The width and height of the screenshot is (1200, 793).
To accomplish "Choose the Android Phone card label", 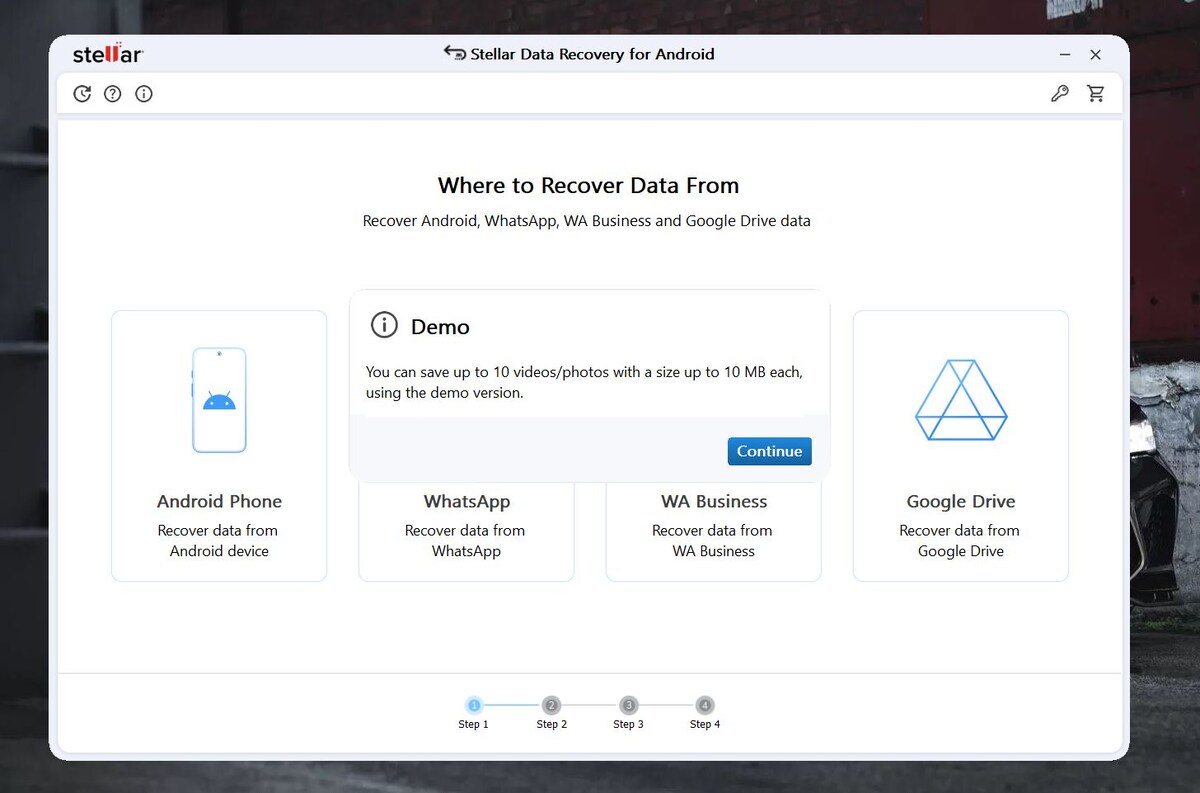I will pos(219,502).
